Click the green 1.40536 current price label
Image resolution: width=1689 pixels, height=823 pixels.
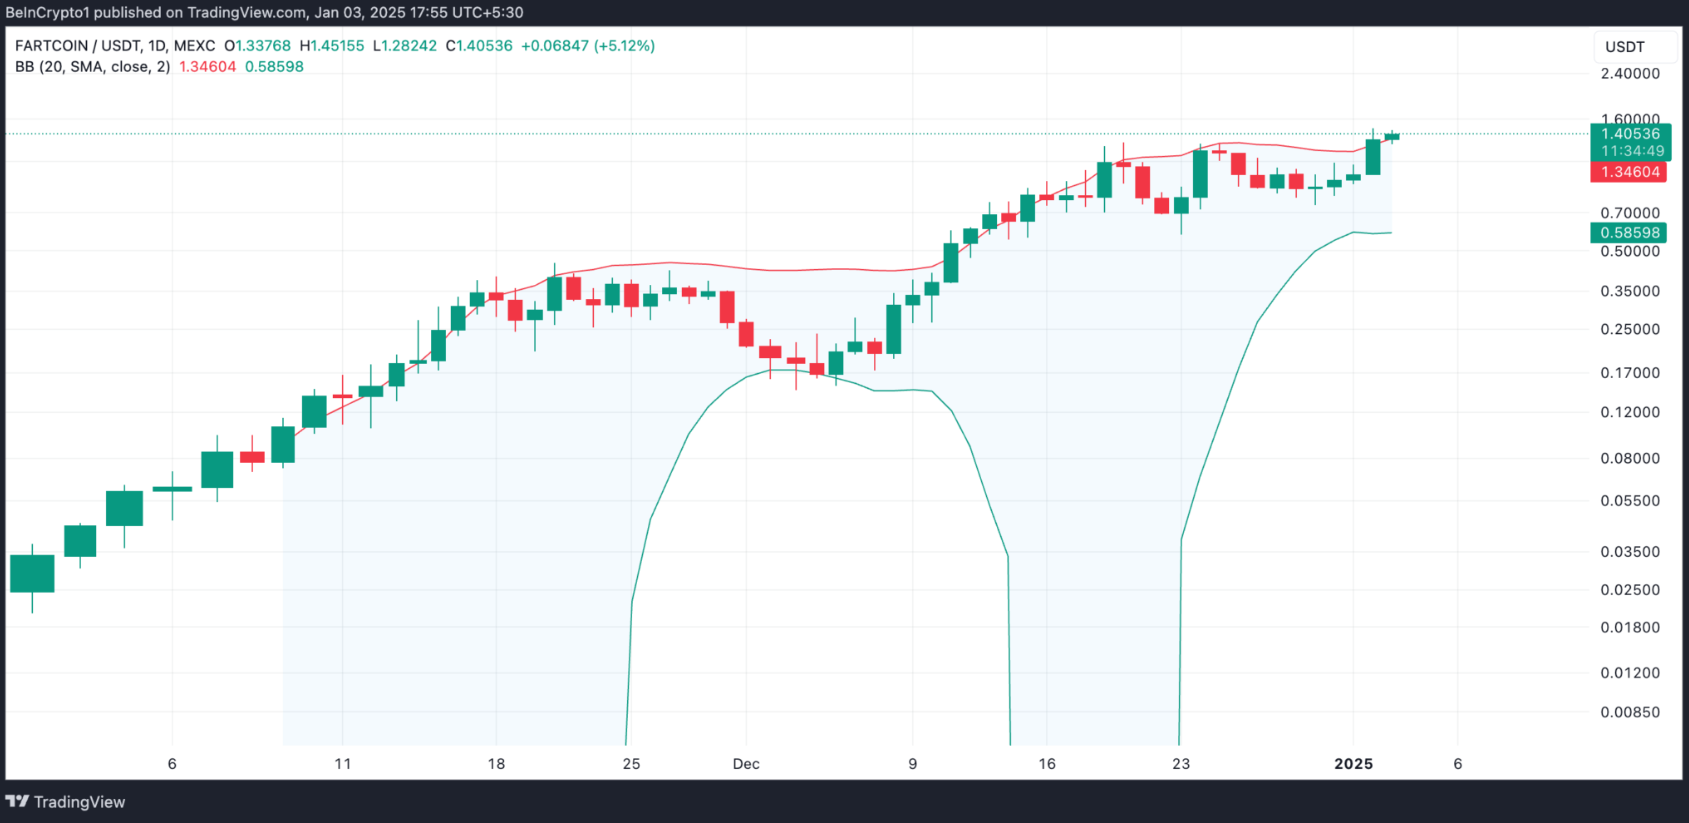coord(1630,134)
